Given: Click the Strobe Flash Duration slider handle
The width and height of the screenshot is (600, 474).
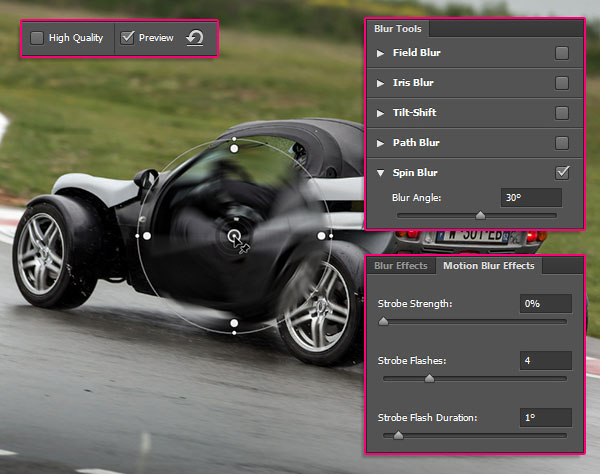Looking at the screenshot, I should 398,435.
